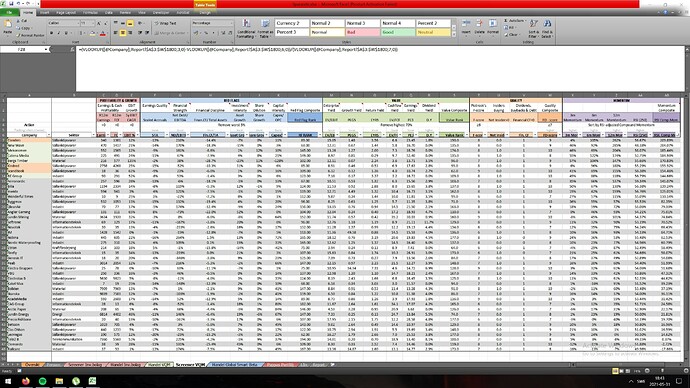Select the font color icon

(x=103, y=33)
